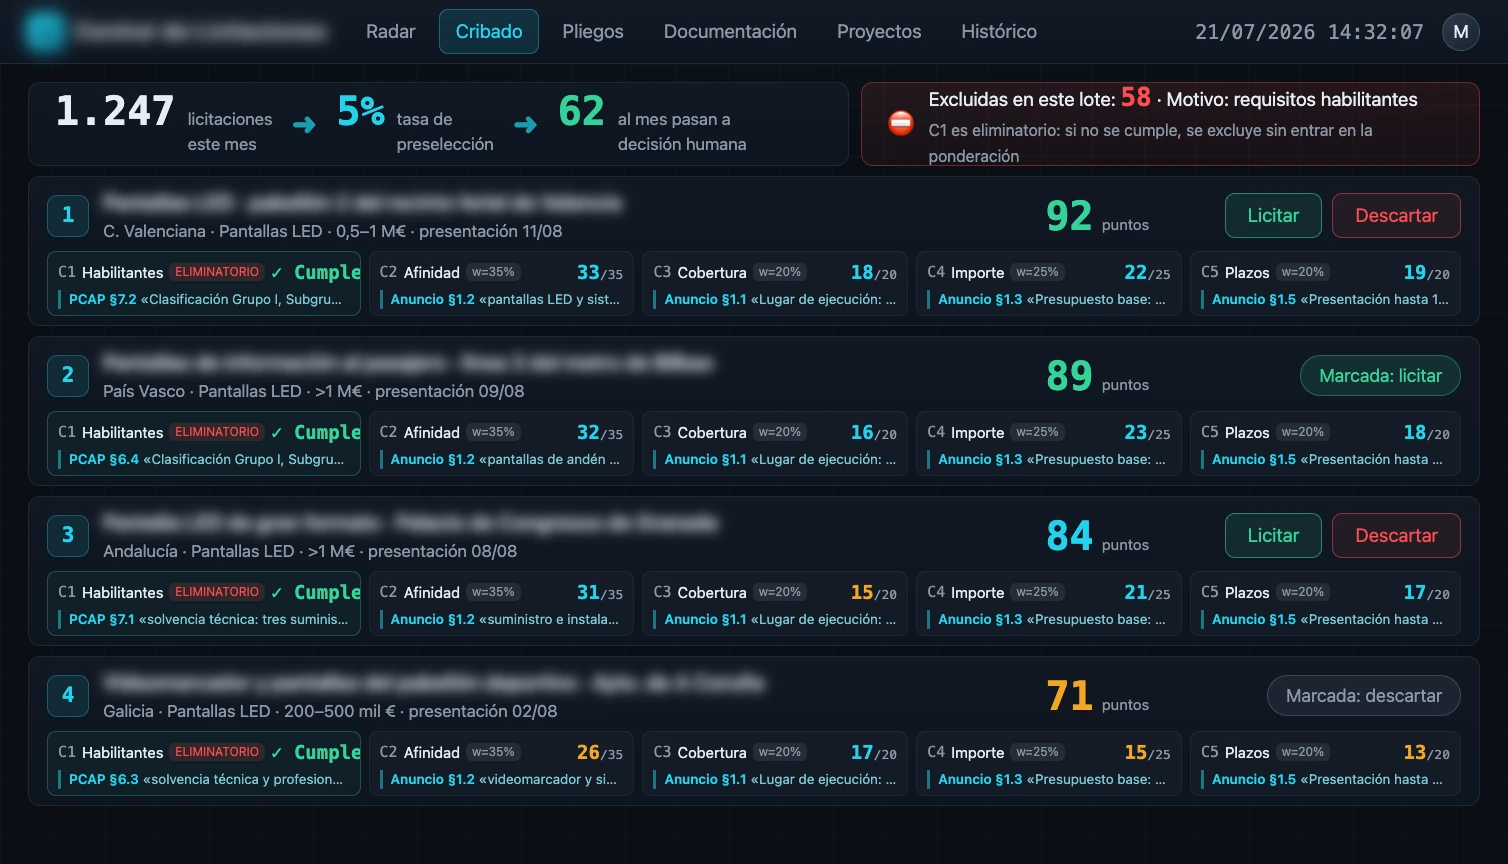Select rank badge 2 of the País Vasco tender
Image resolution: width=1508 pixels, height=864 pixels.
point(68,374)
